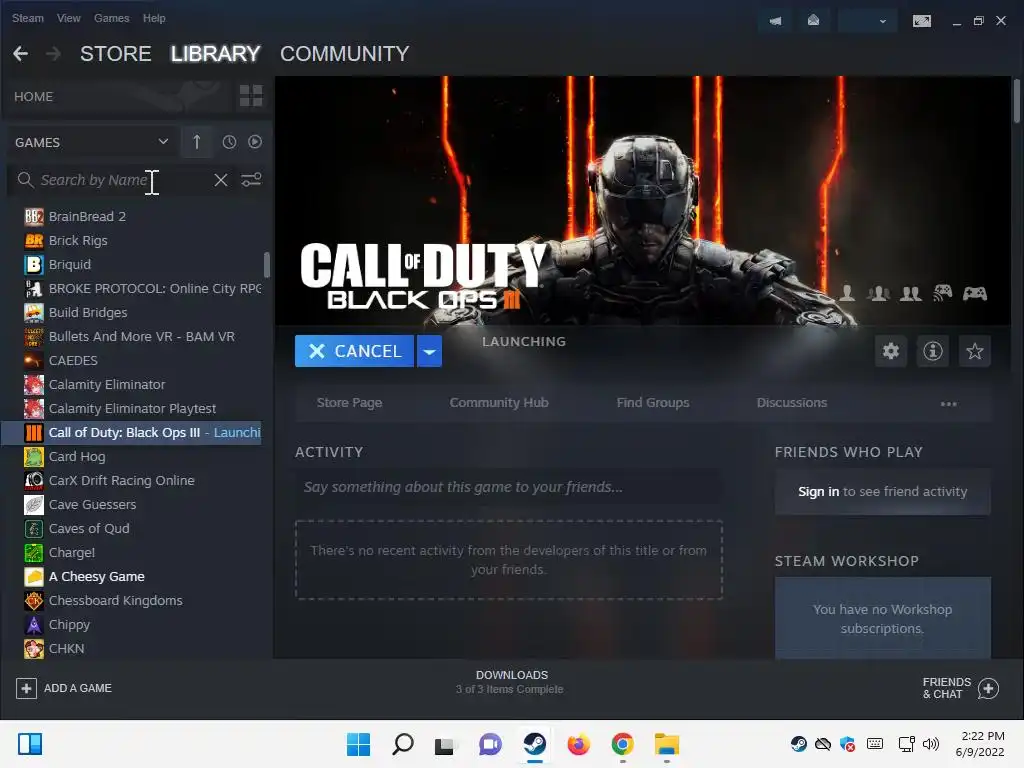Screen dimensions: 1024x768
Task: Open the inbox envelope icon
Action: pyautogui.click(x=814, y=21)
